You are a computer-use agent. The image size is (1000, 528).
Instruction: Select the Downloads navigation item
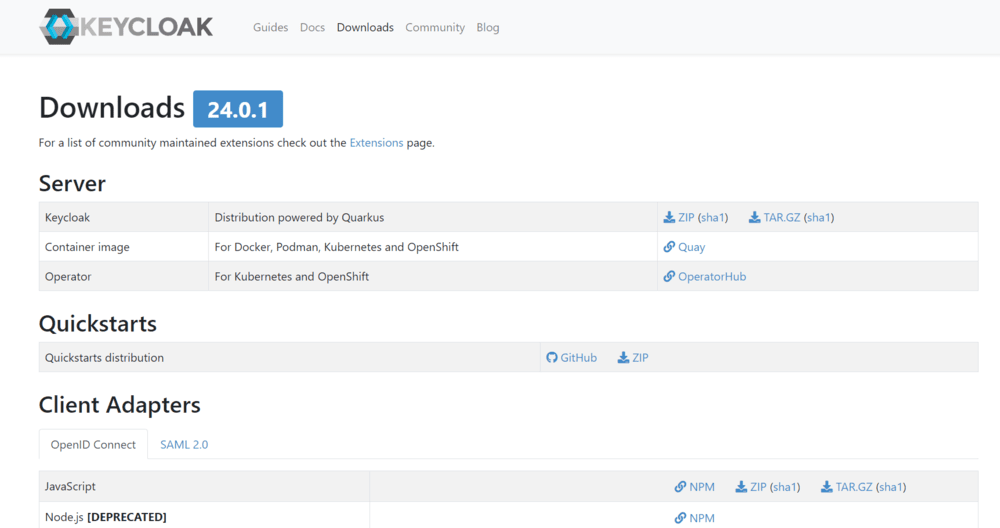pos(365,27)
